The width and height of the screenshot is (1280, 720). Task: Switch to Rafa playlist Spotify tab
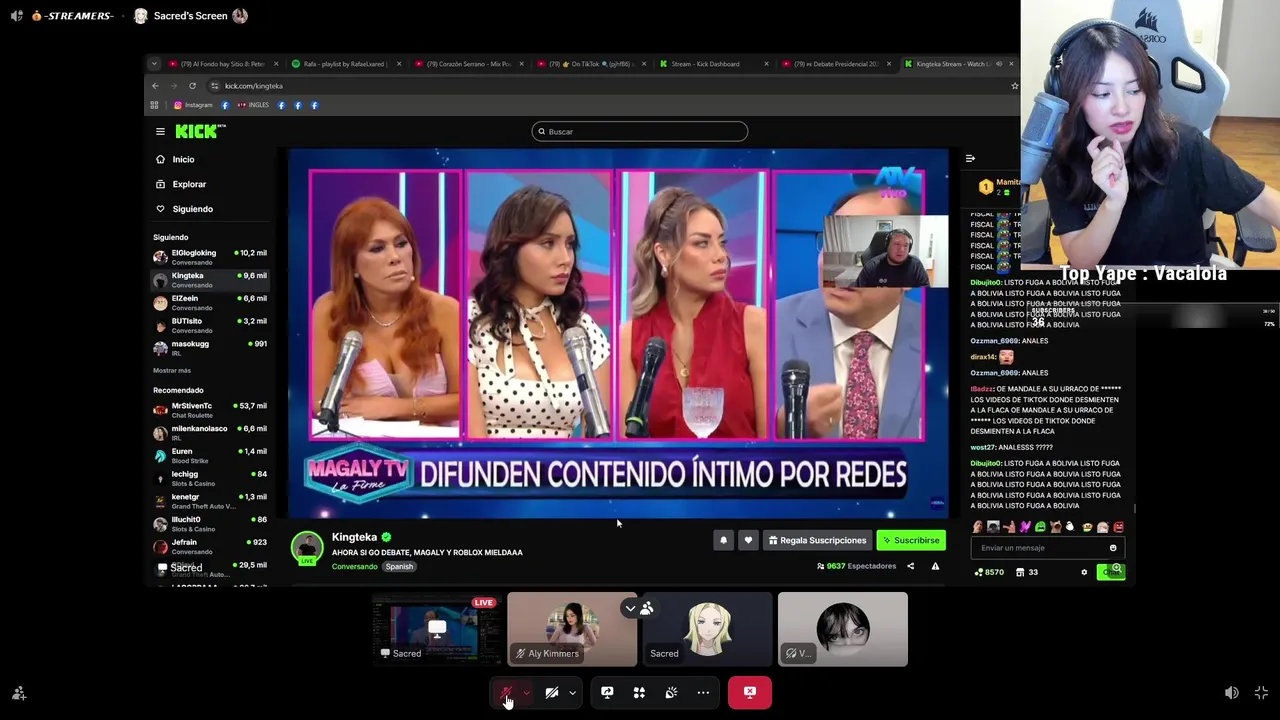click(346, 64)
